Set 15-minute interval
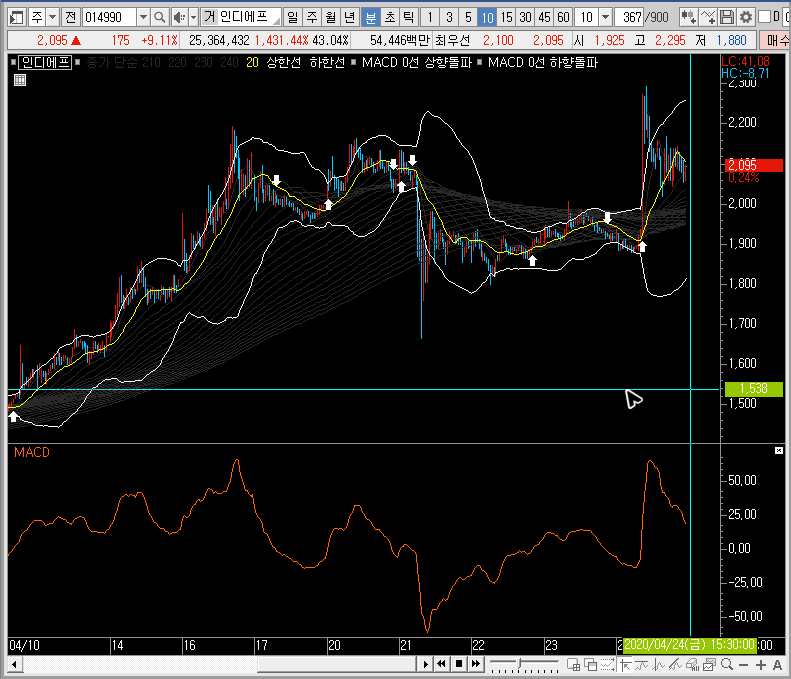Viewport: 791px width, 679px height. click(x=506, y=18)
